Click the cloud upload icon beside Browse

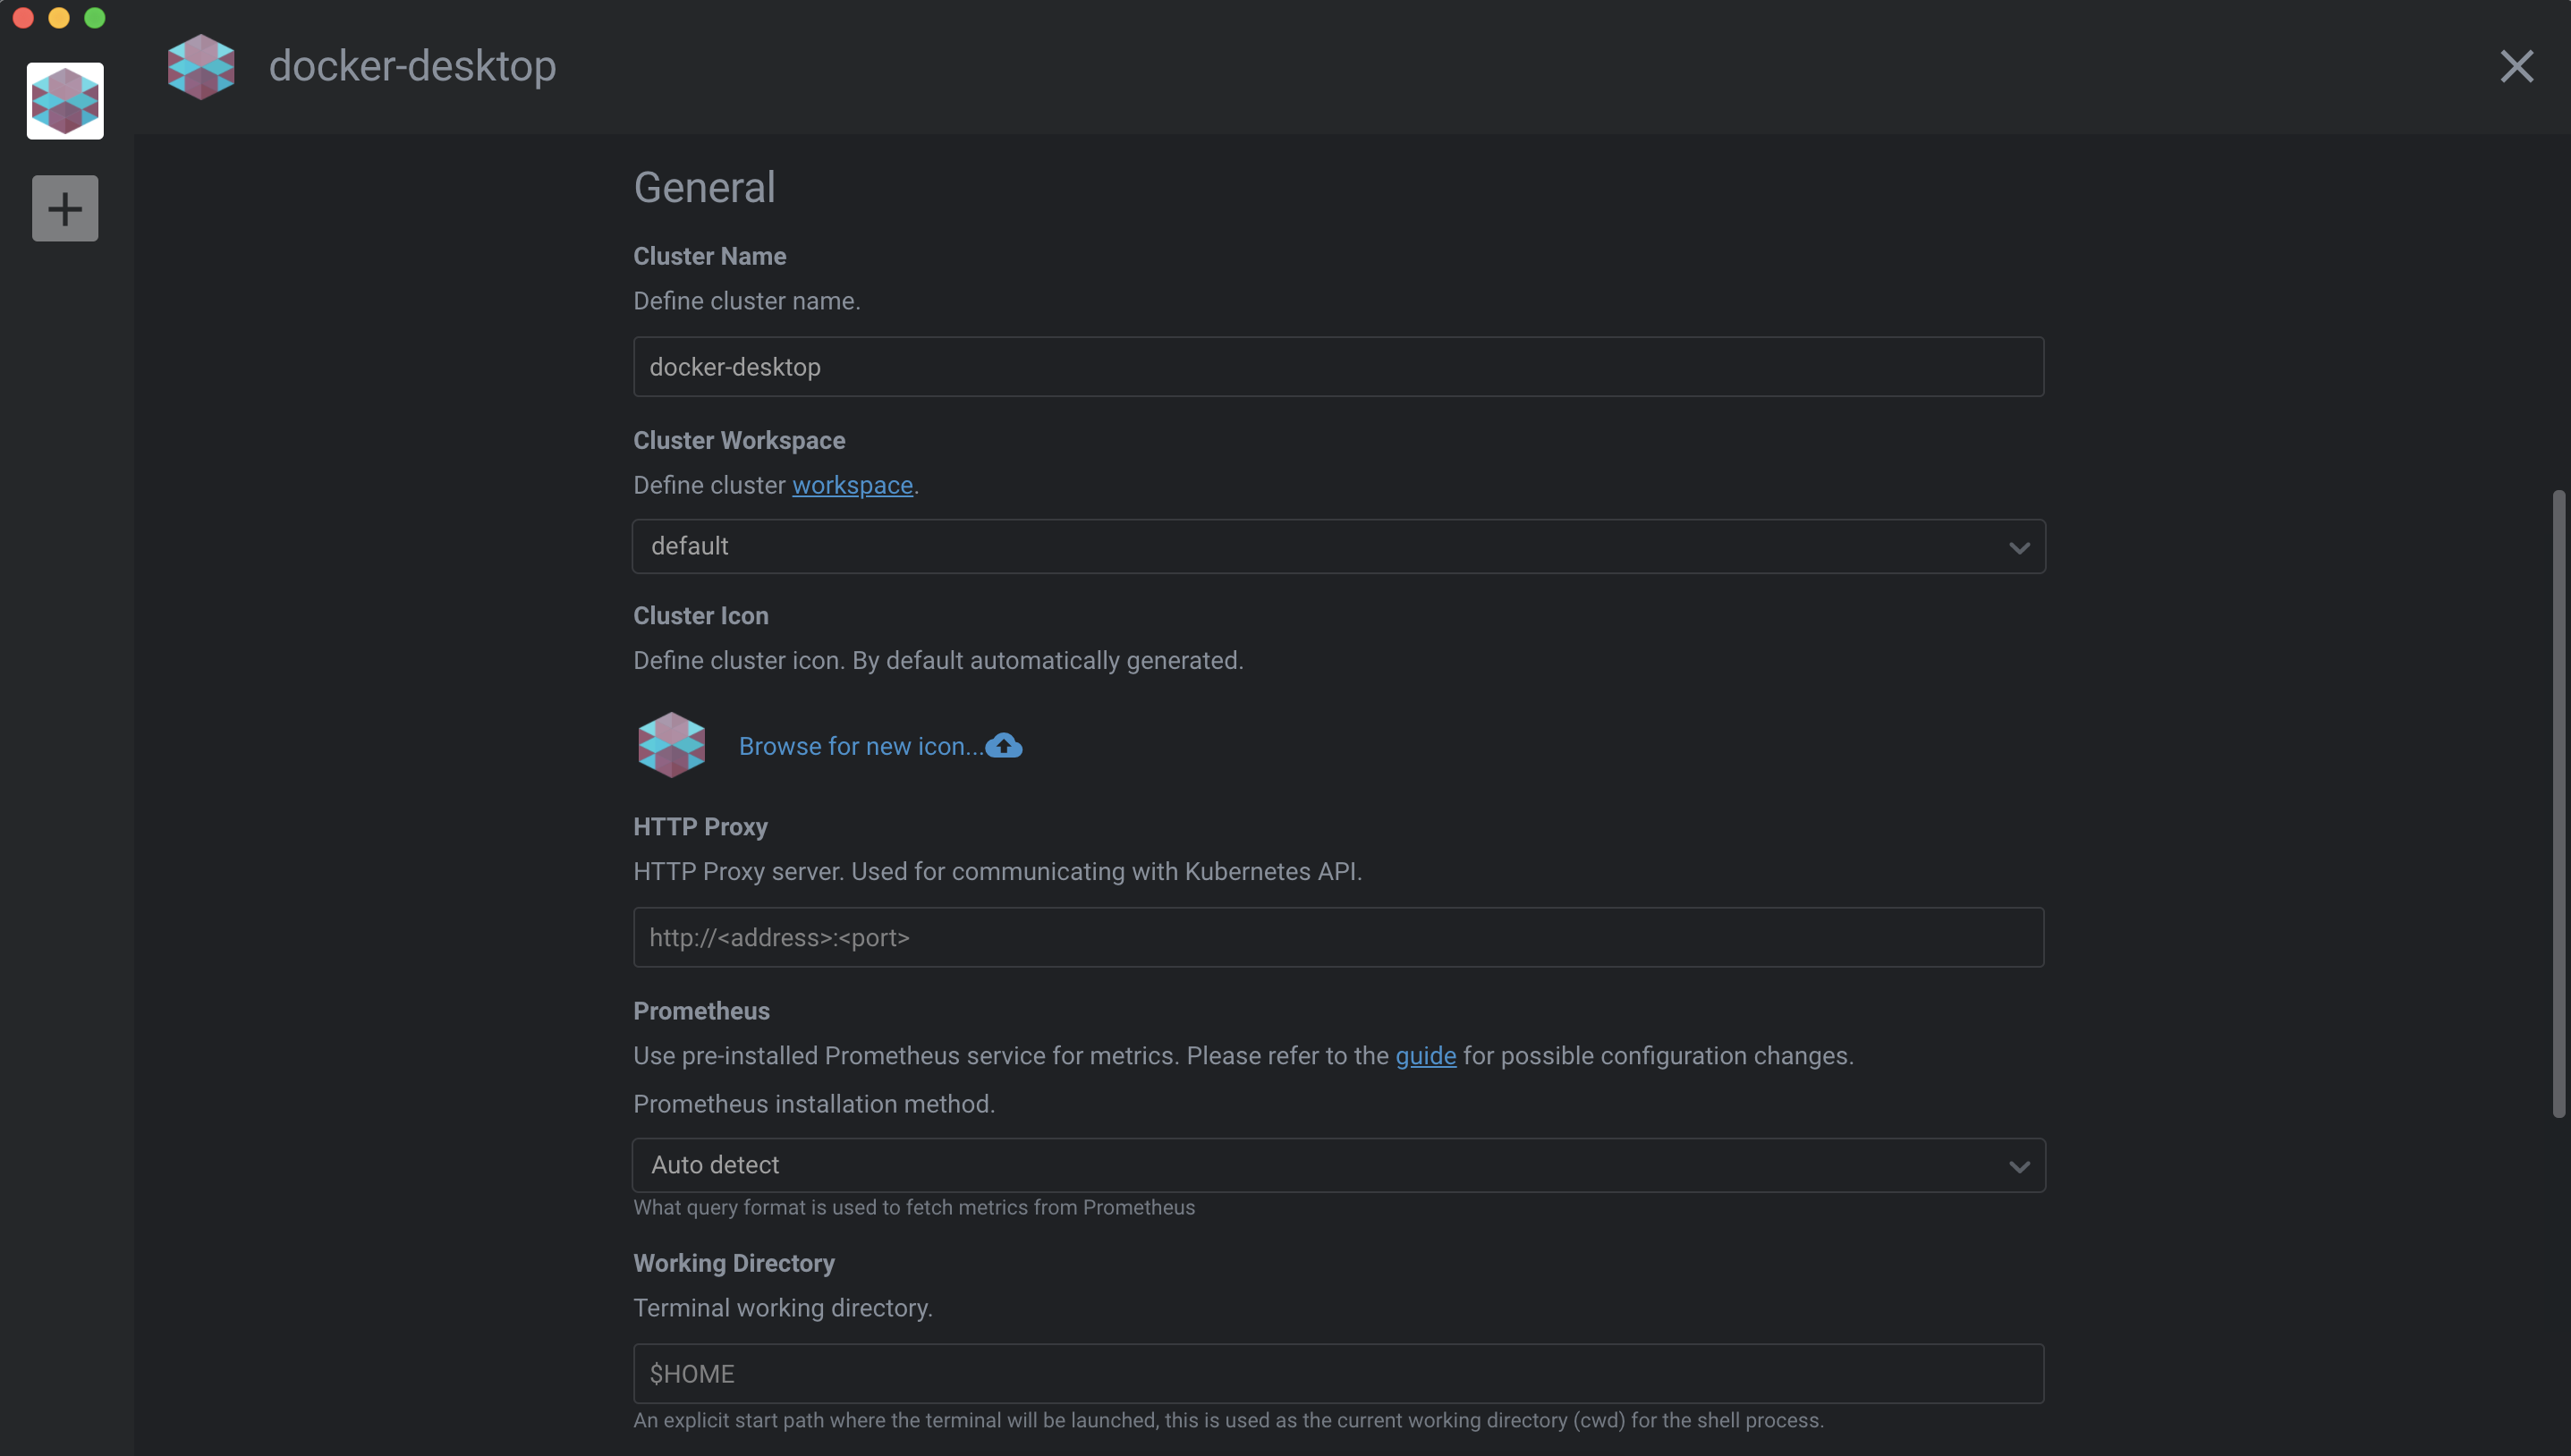(x=1004, y=744)
